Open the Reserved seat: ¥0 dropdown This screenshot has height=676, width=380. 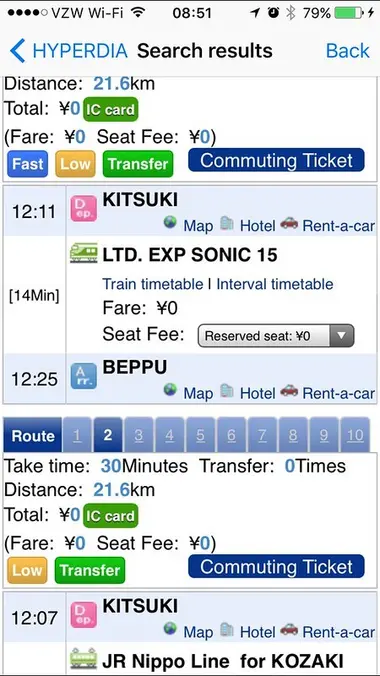point(276,336)
